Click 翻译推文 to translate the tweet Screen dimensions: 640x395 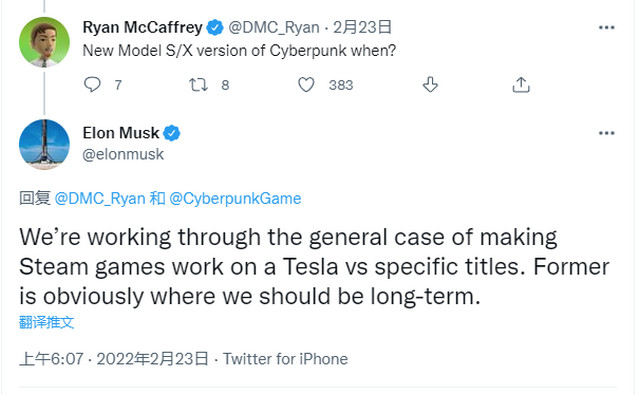46,322
